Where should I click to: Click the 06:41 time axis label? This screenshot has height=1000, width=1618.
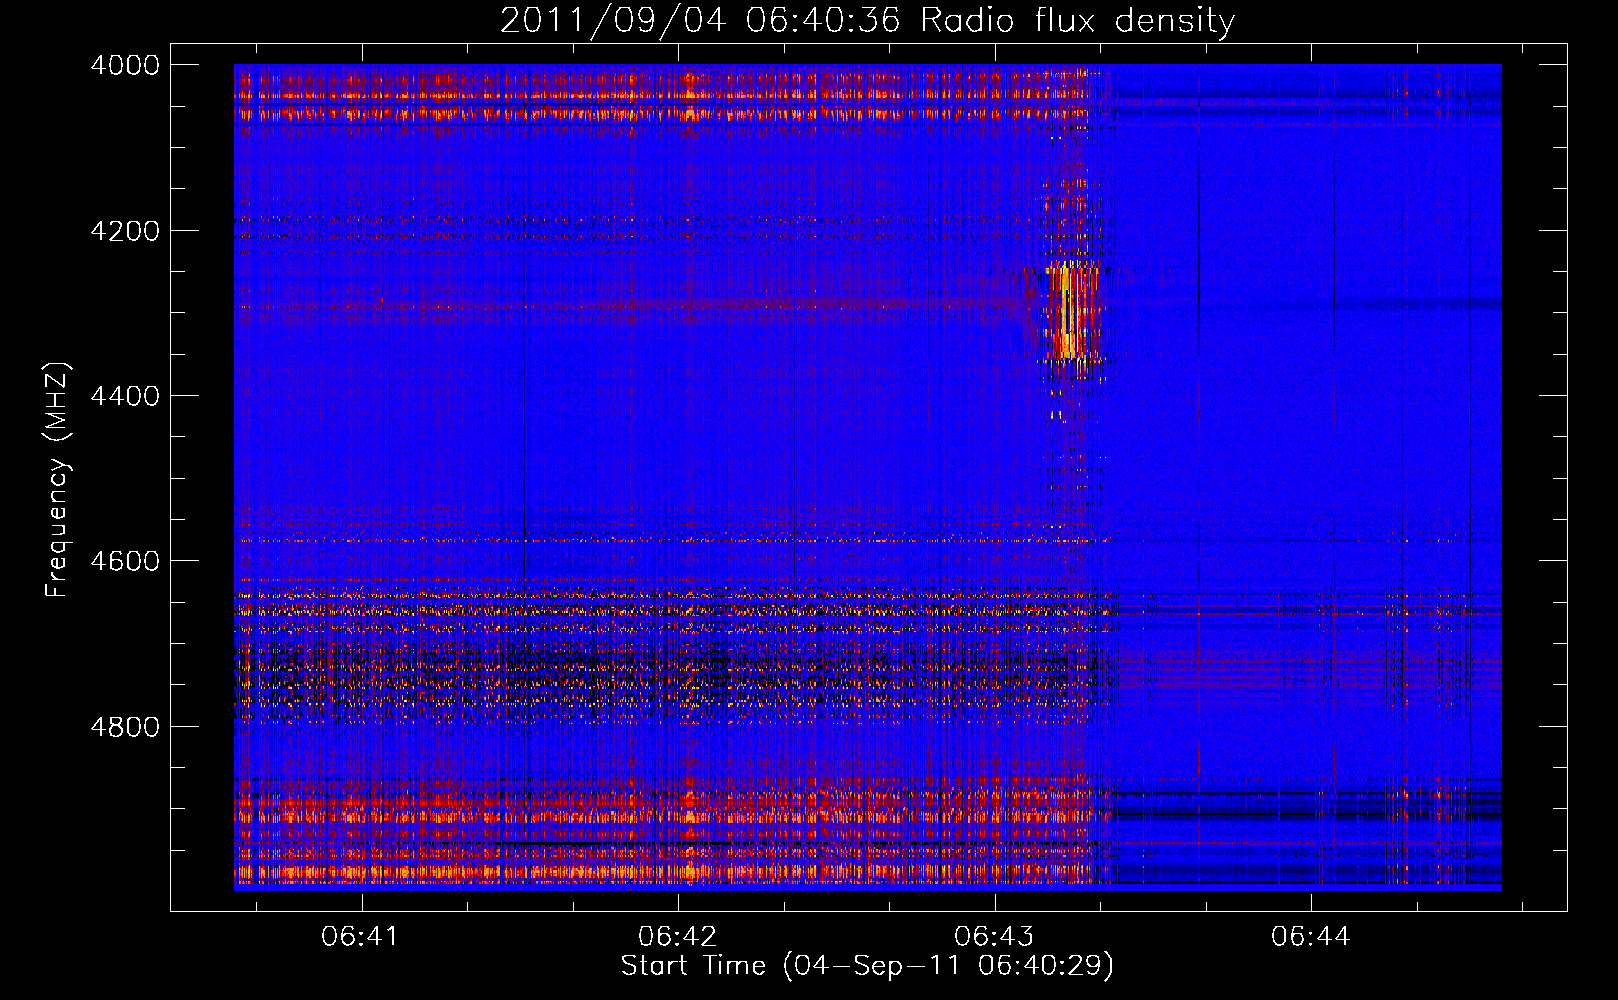click(x=360, y=937)
